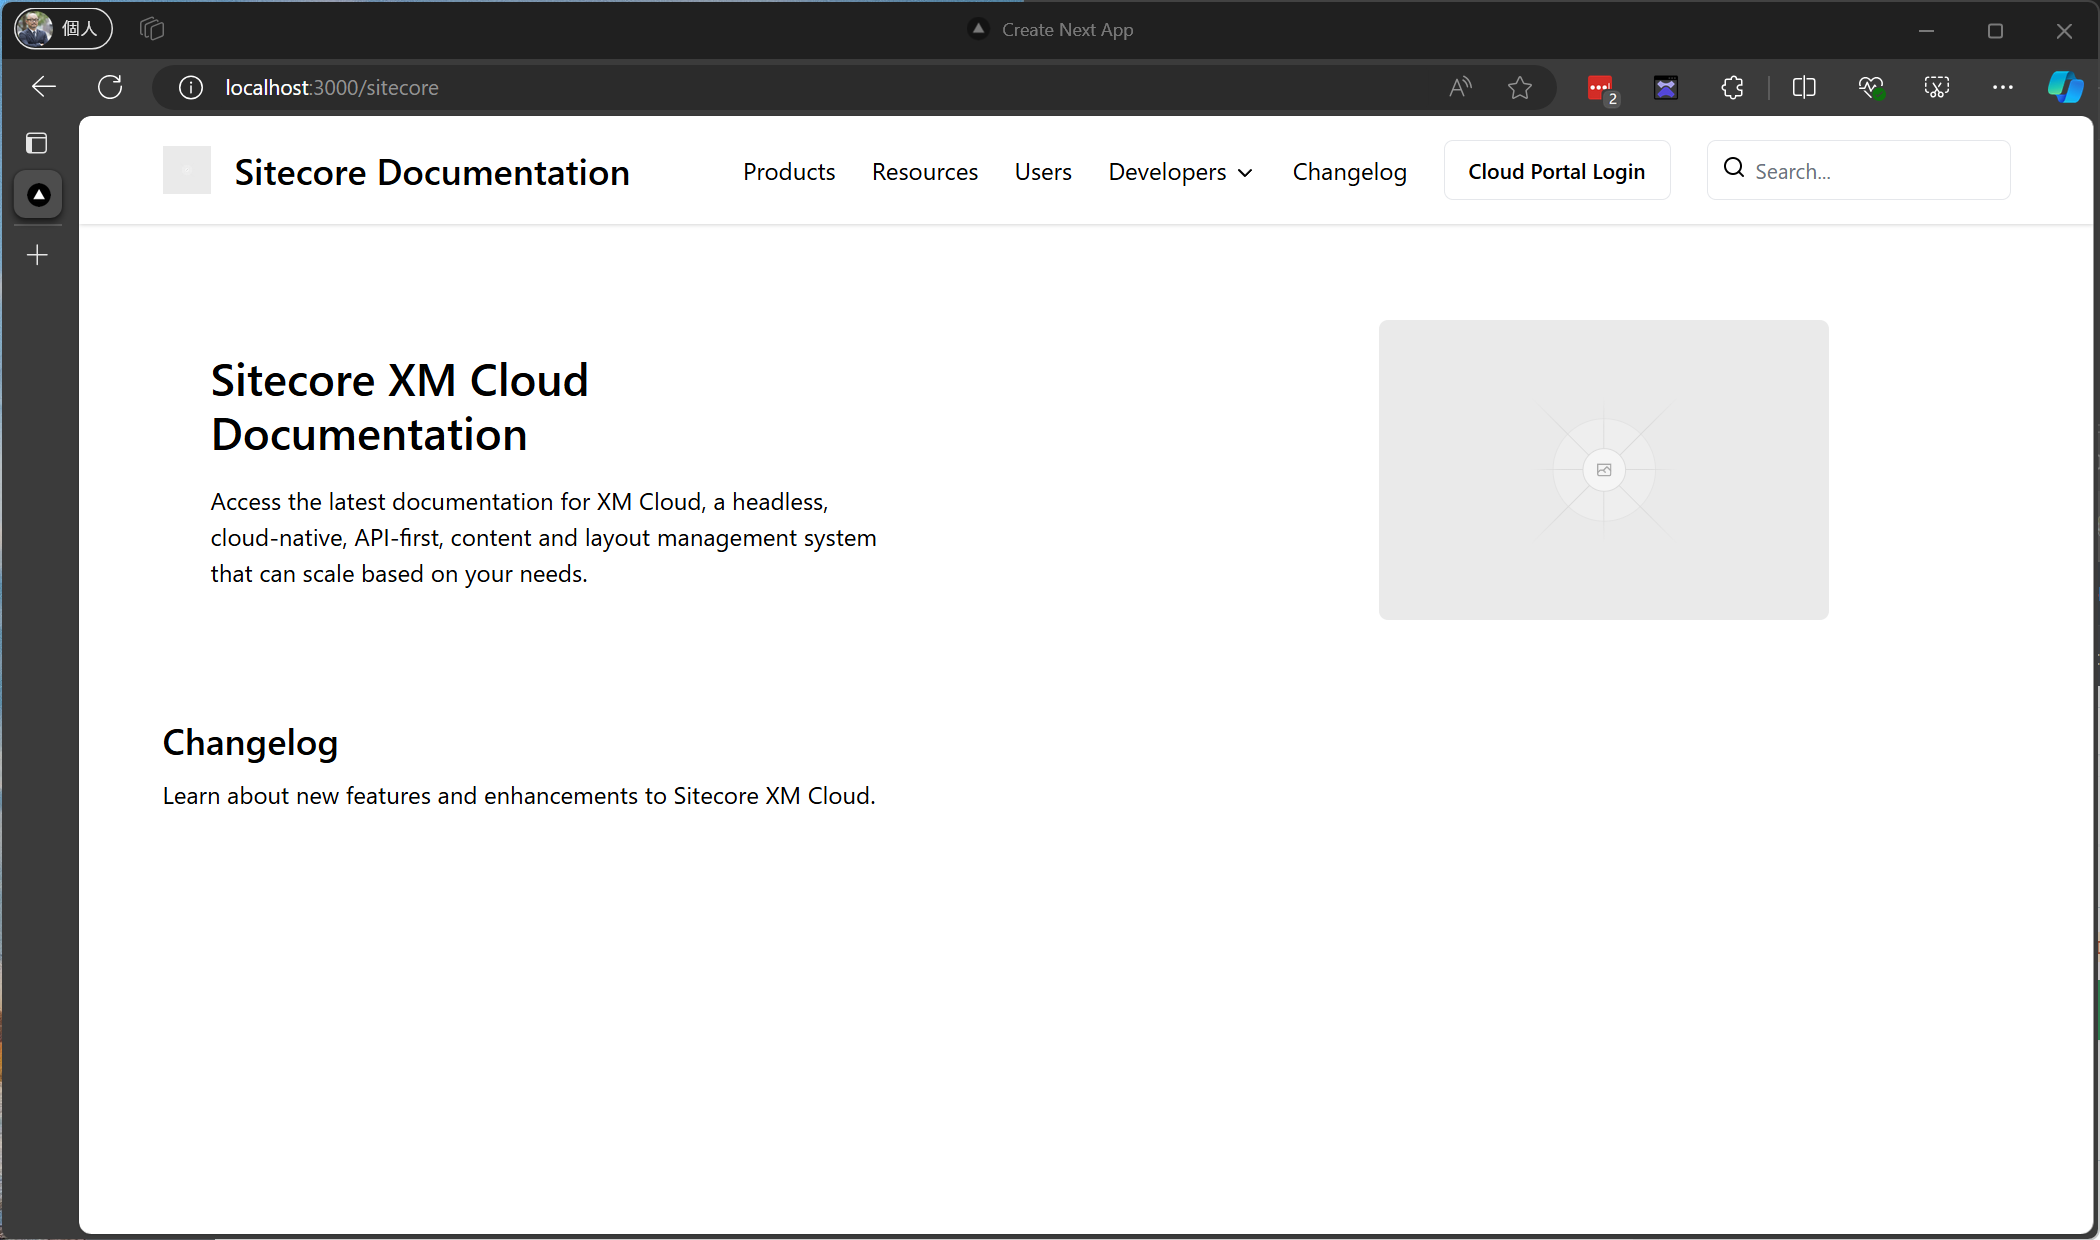Click the Sitecore XM Cloud Documentation heading
2100x1240 pixels.
pos(400,407)
